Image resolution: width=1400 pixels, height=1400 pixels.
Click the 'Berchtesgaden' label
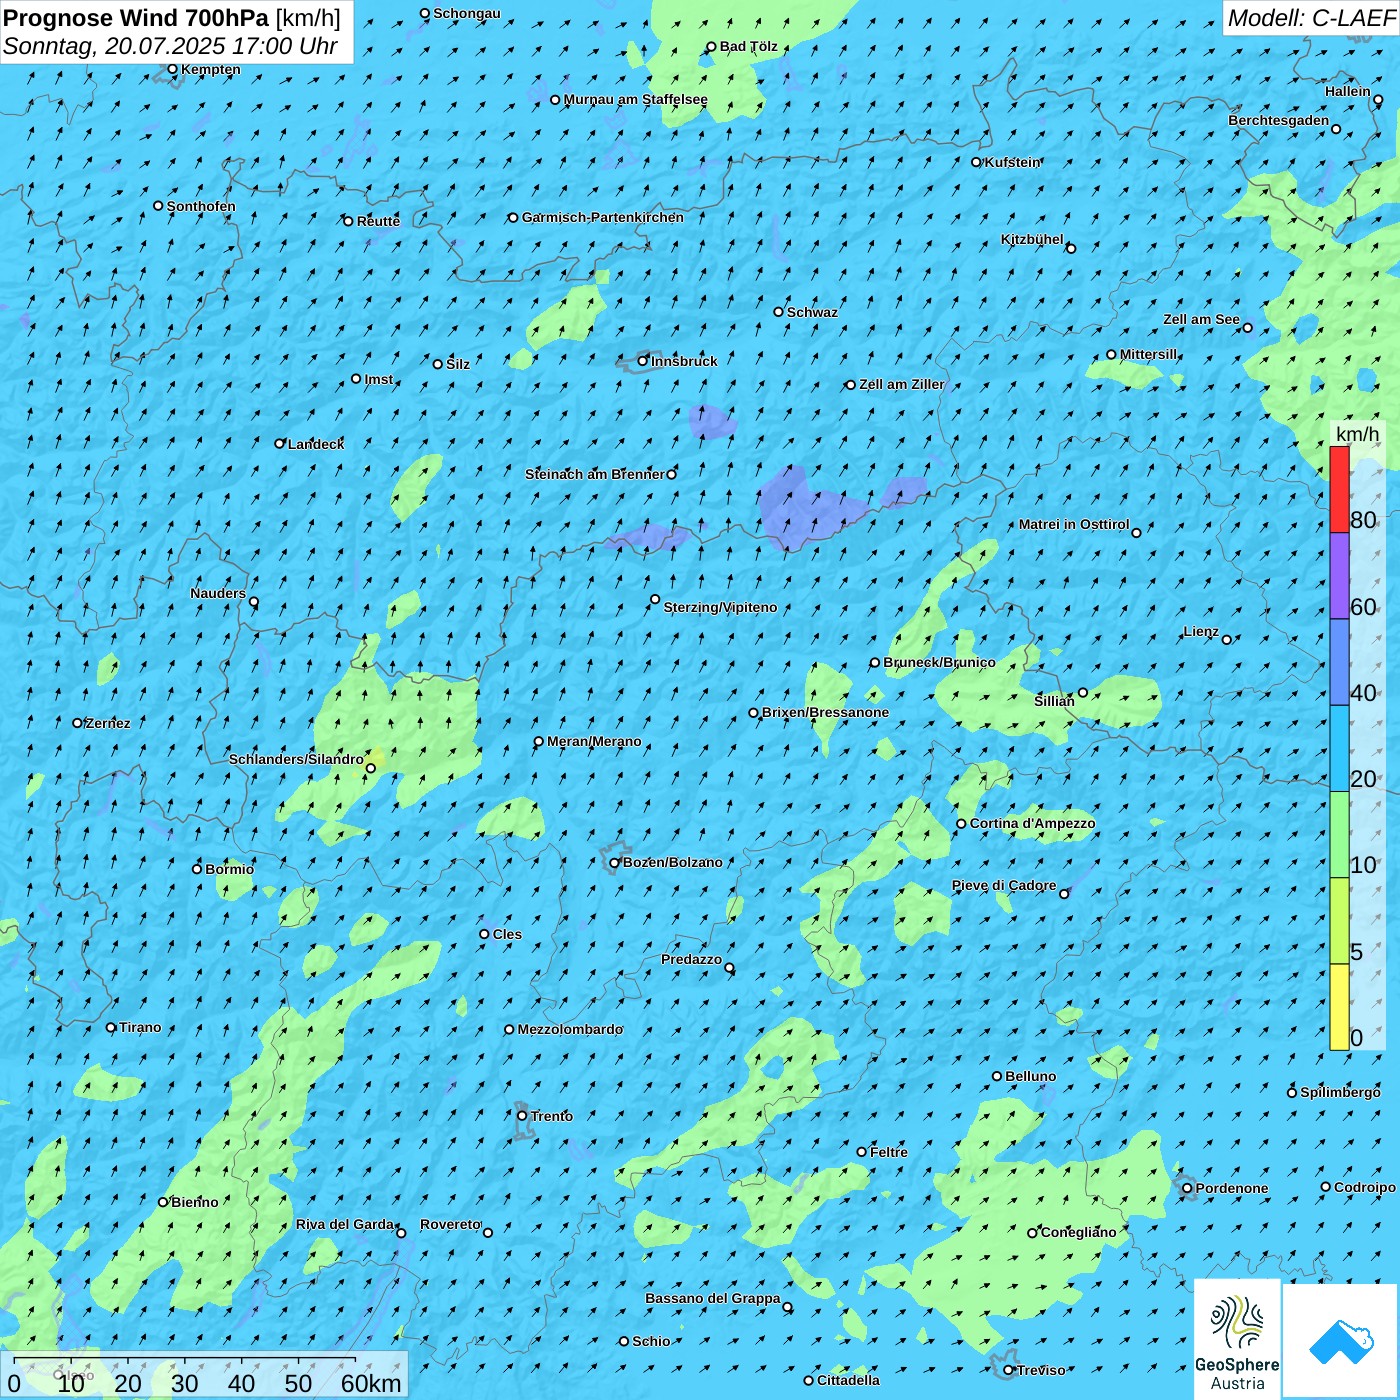pos(1279,120)
